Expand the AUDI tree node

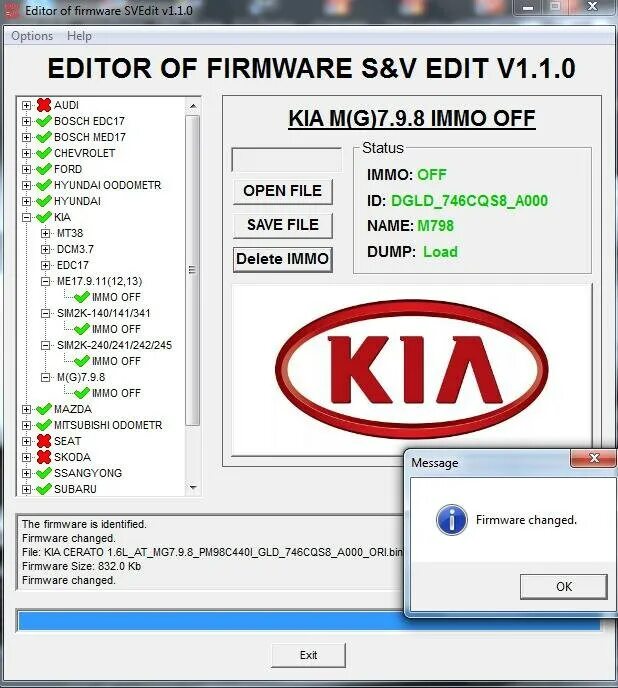[26, 105]
